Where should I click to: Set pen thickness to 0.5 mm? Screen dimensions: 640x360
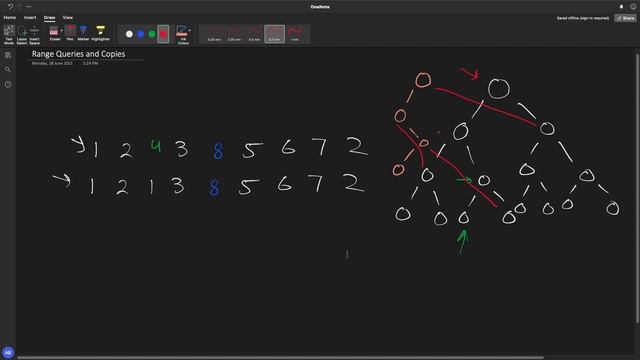(x=254, y=34)
